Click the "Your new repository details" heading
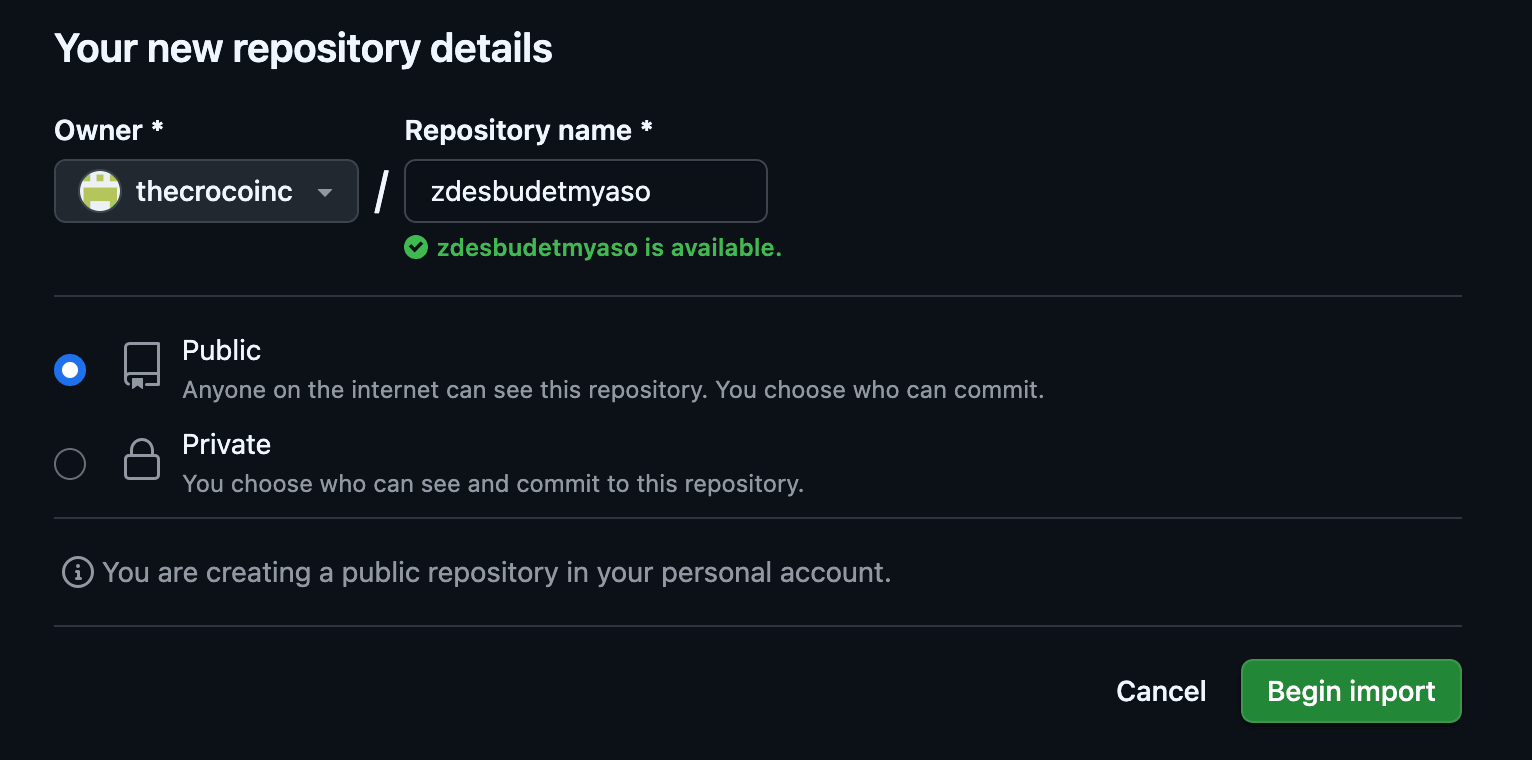Viewport: 1532px width, 760px height. pos(303,48)
